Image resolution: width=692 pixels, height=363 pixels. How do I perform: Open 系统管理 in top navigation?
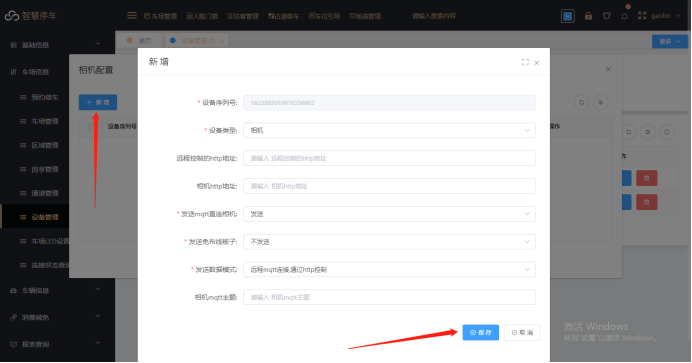365,16
